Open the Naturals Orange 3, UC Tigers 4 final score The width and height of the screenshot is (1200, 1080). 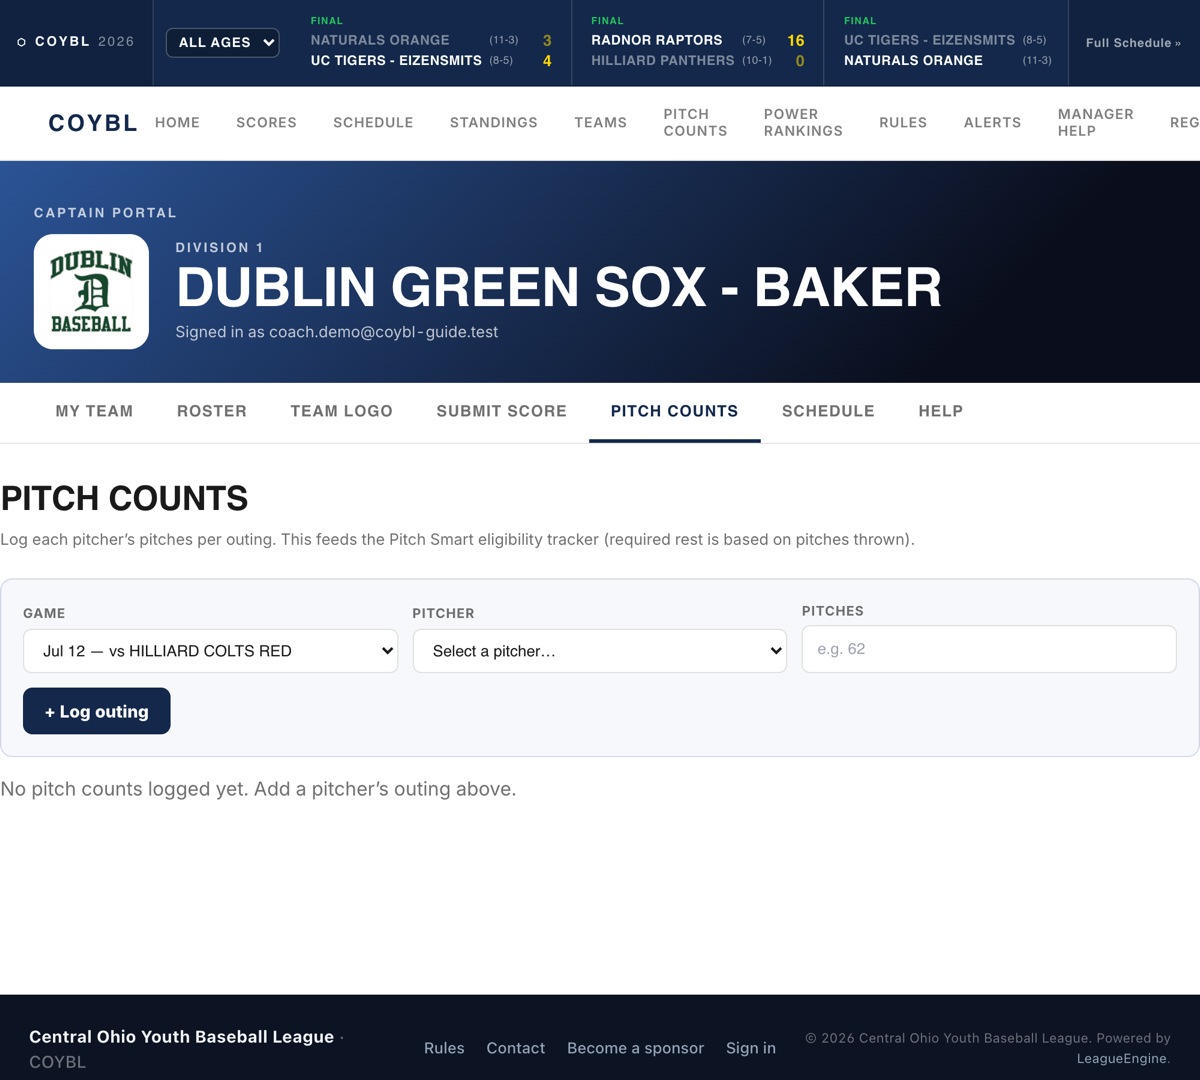431,43
